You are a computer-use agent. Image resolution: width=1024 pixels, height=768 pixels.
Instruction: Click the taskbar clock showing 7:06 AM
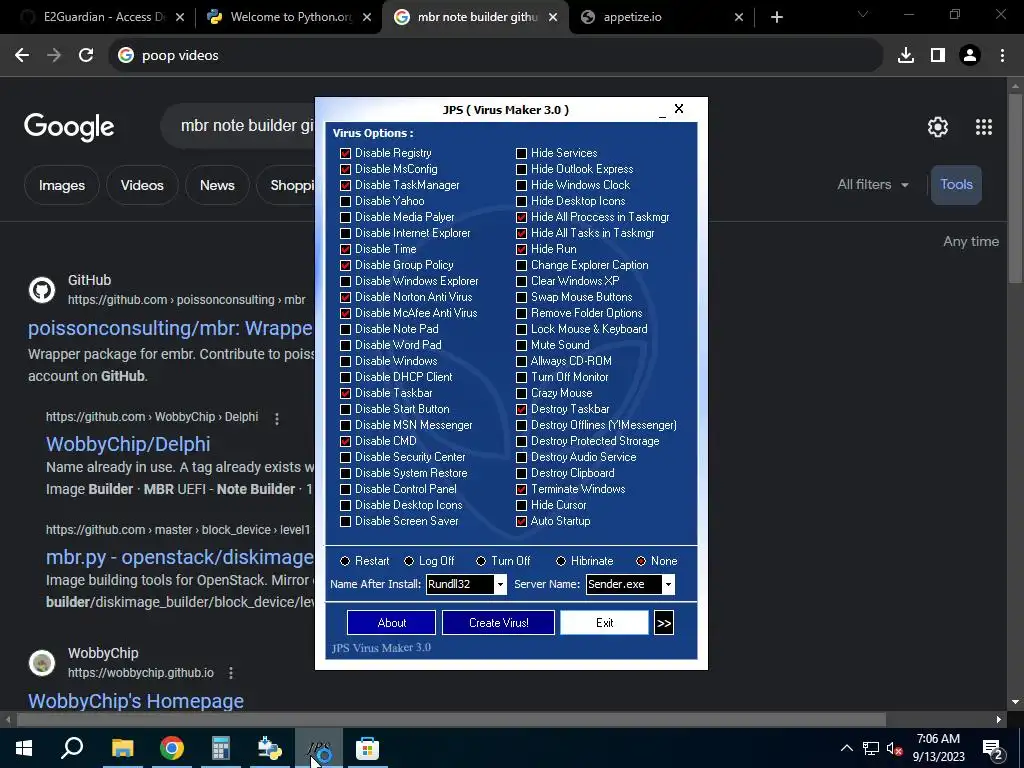click(938, 748)
